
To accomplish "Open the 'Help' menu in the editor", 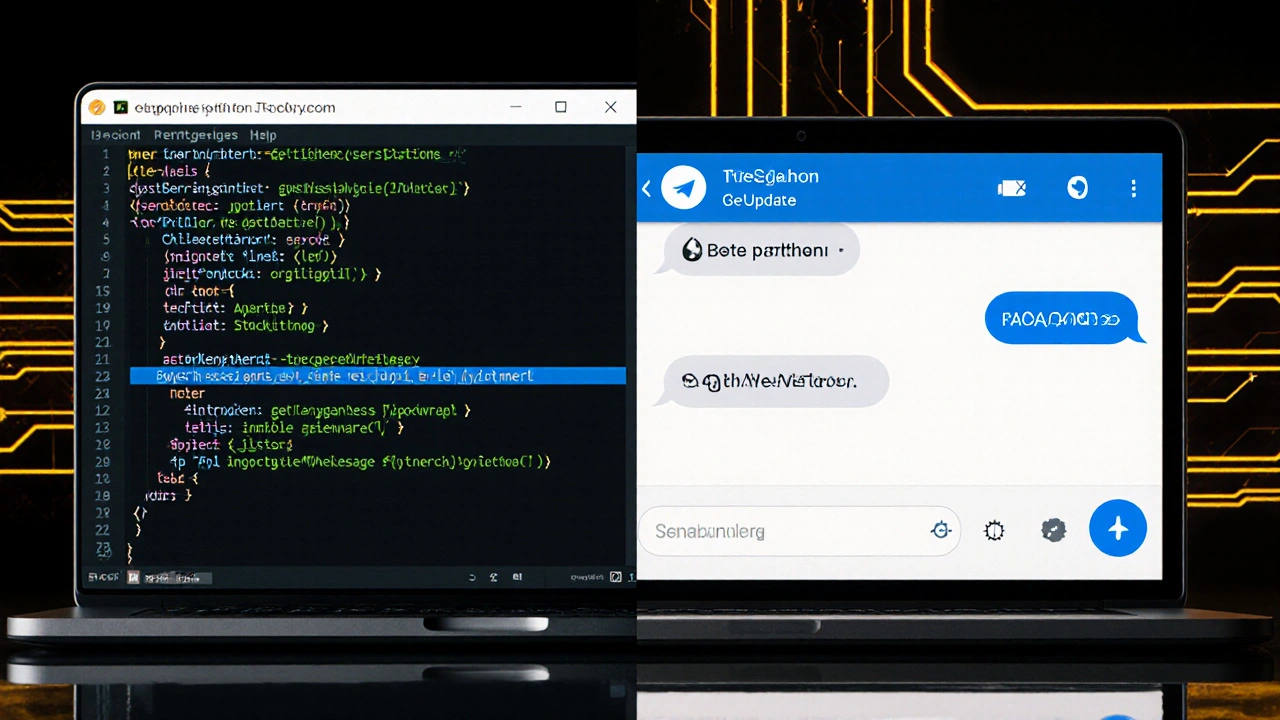I will (263, 135).
